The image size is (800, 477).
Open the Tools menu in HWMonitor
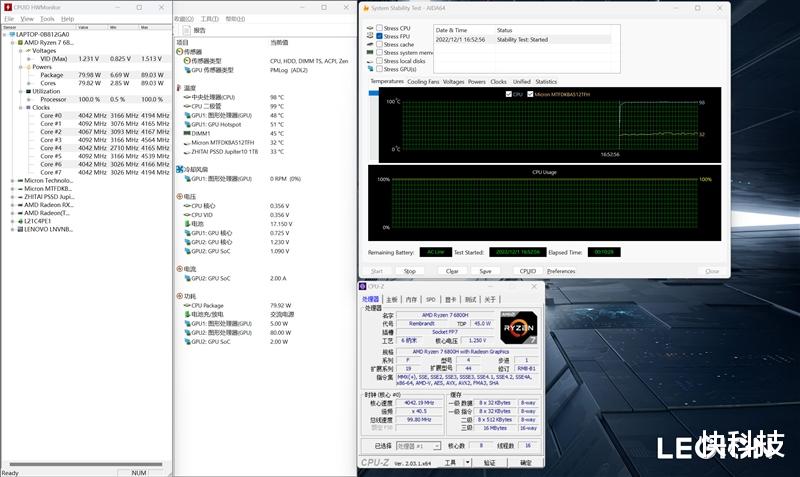pos(47,18)
